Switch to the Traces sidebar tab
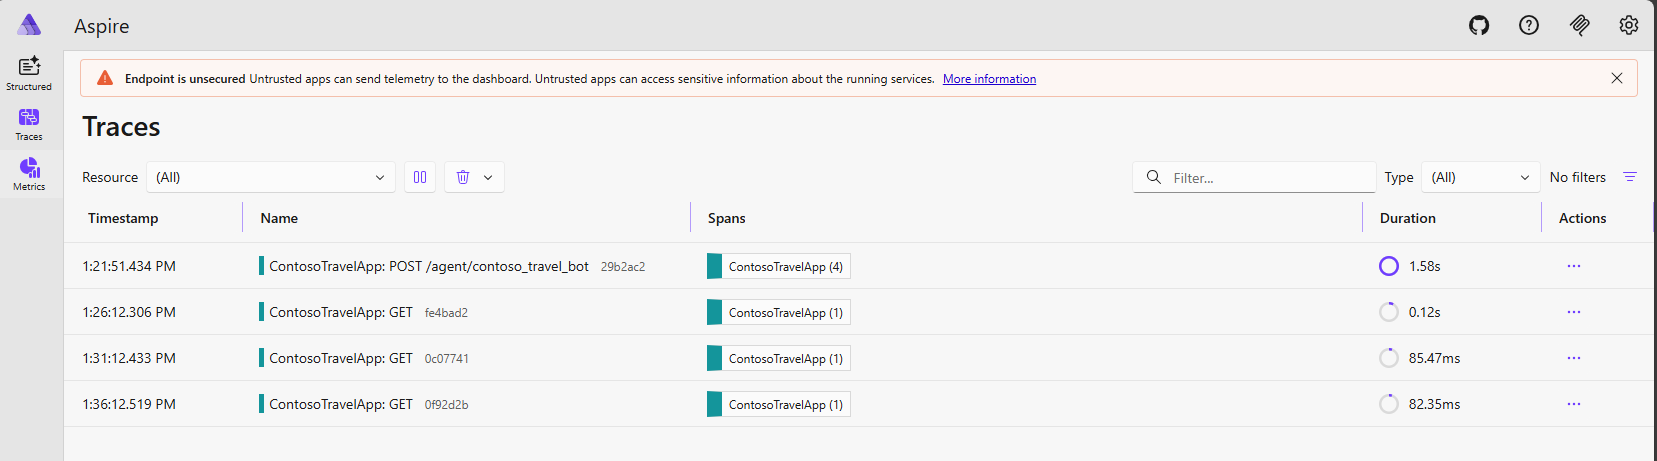This screenshot has height=461, width=1657. pos(29,123)
